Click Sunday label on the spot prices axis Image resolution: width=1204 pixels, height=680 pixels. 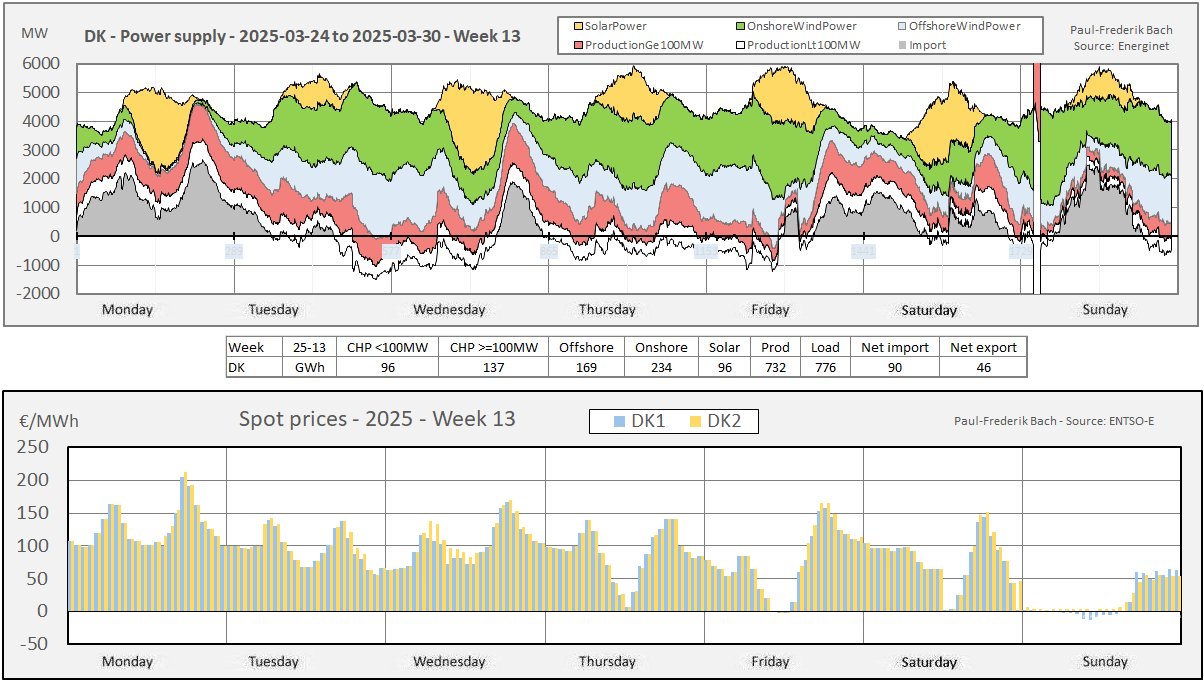[1105, 661]
